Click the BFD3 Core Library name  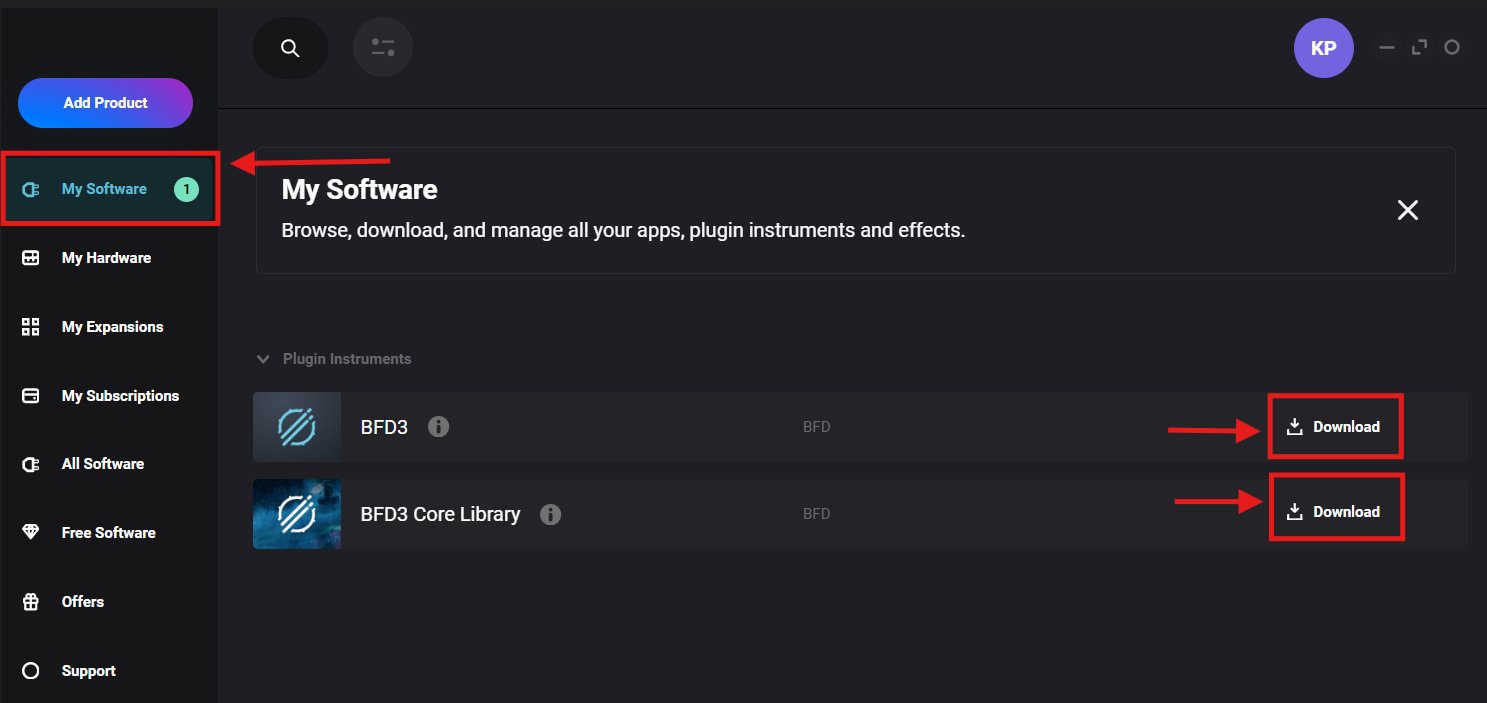click(x=440, y=515)
